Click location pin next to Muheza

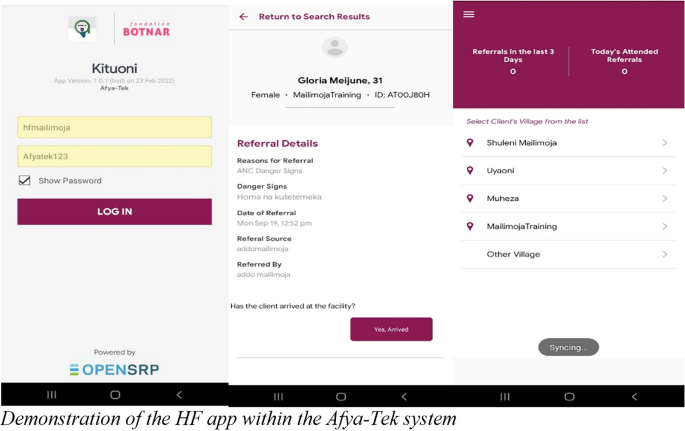point(470,199)
